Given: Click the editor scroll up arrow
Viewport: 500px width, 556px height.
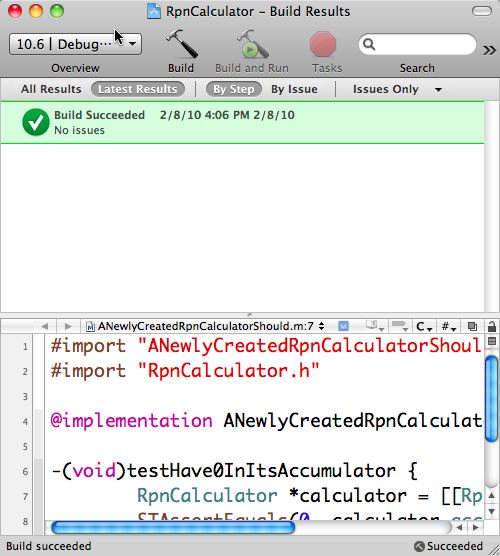Looking at the screenshot, I should (492, 495).
